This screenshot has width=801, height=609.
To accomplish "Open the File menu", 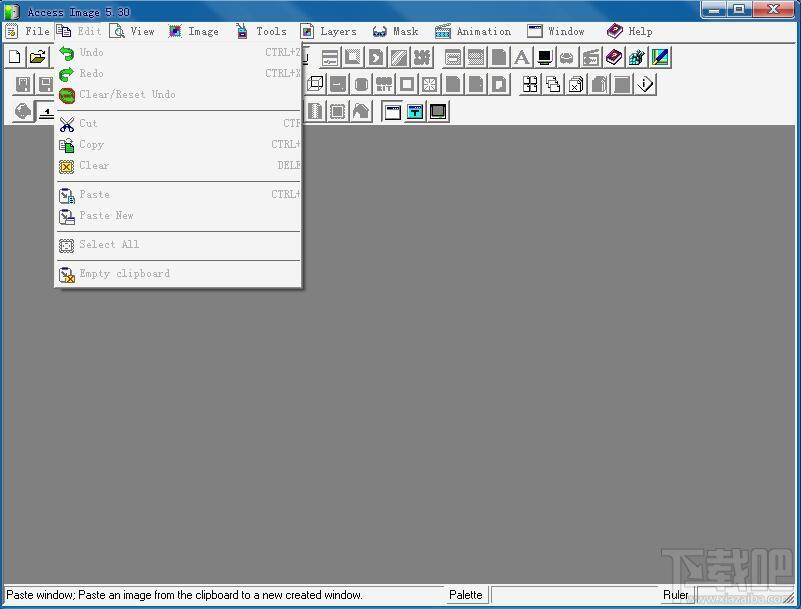I will click(28, 31).
